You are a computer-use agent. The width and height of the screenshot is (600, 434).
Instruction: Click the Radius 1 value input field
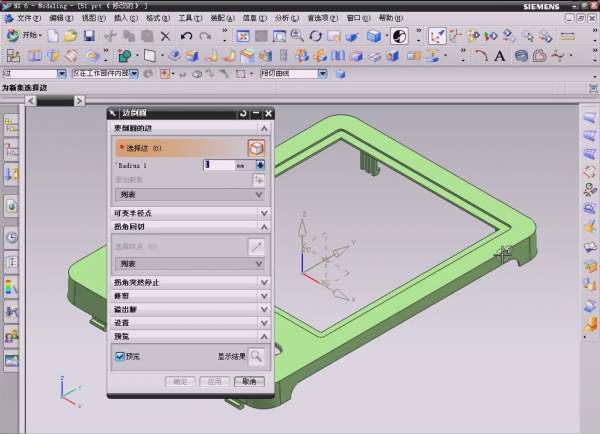tap(218, 165)
